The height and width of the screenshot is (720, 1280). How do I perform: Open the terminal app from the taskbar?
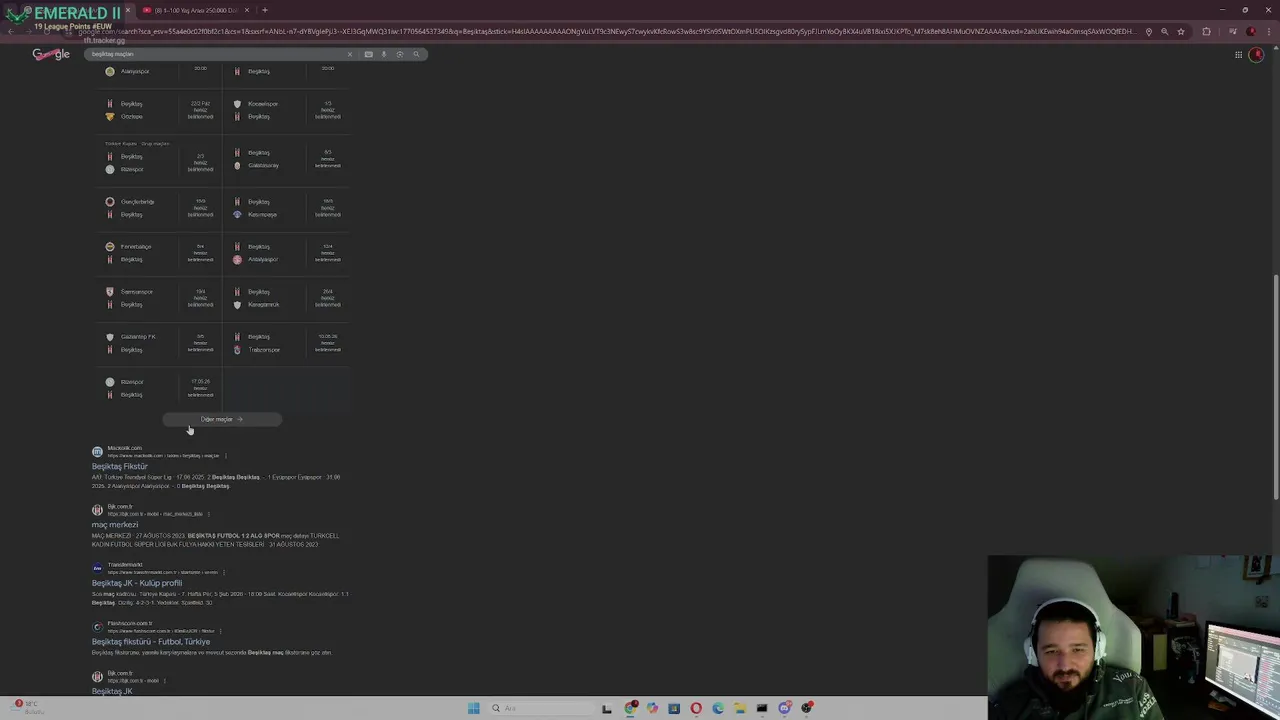pyautogui.click(x=762, y=708)
